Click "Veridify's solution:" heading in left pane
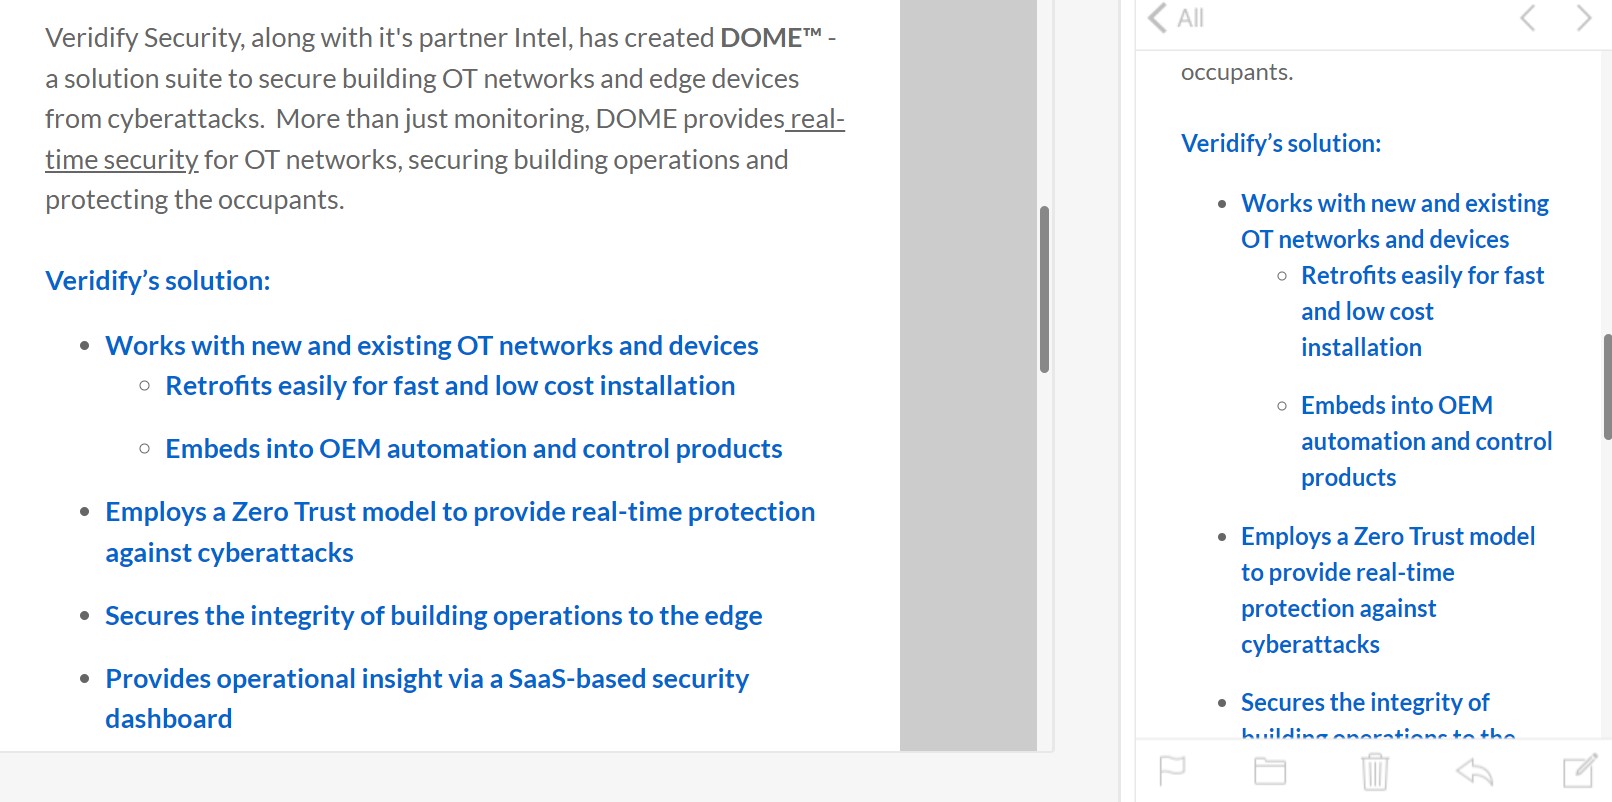 [158, 281]
